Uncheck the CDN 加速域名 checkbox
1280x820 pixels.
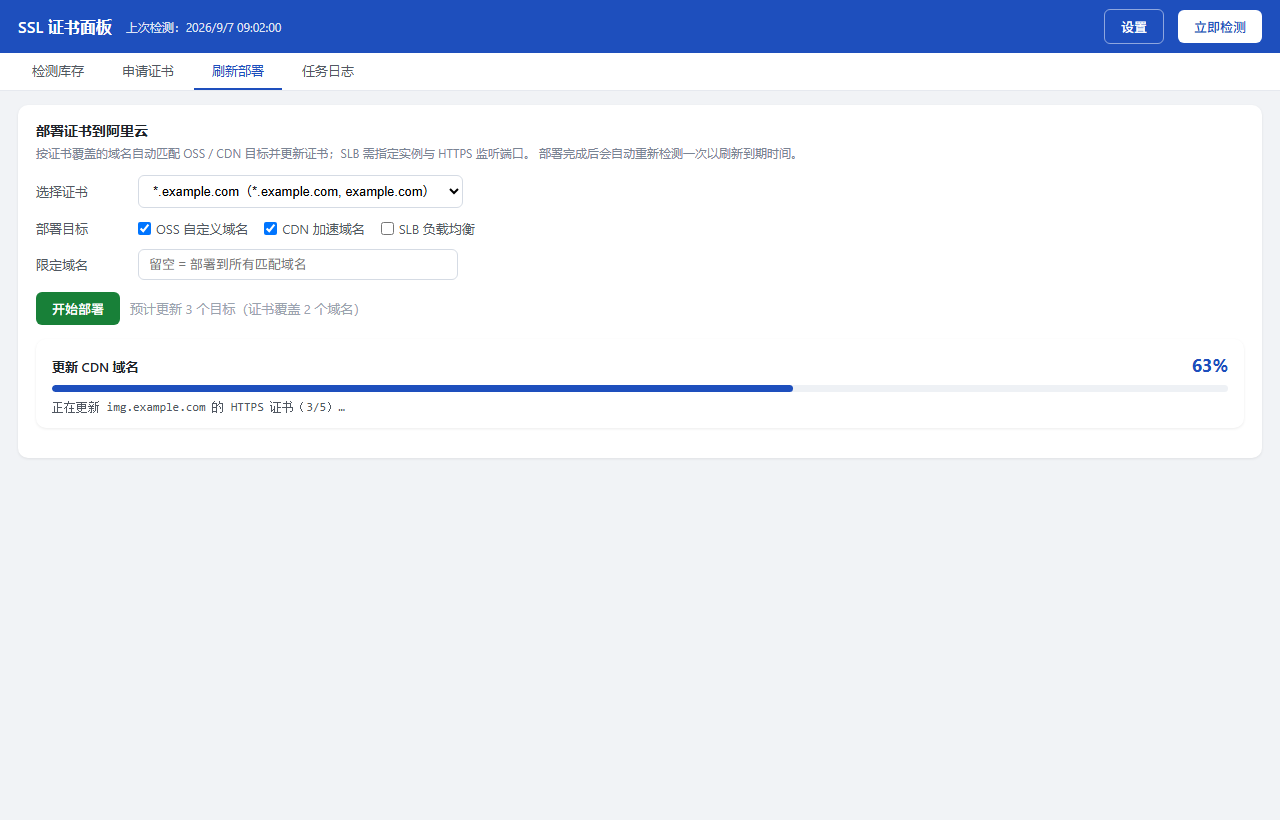click(x=270, y=228)
